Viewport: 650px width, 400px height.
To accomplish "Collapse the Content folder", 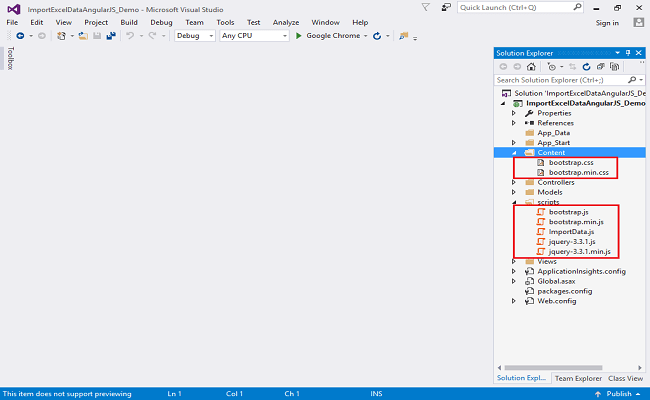I will point(514,153).
